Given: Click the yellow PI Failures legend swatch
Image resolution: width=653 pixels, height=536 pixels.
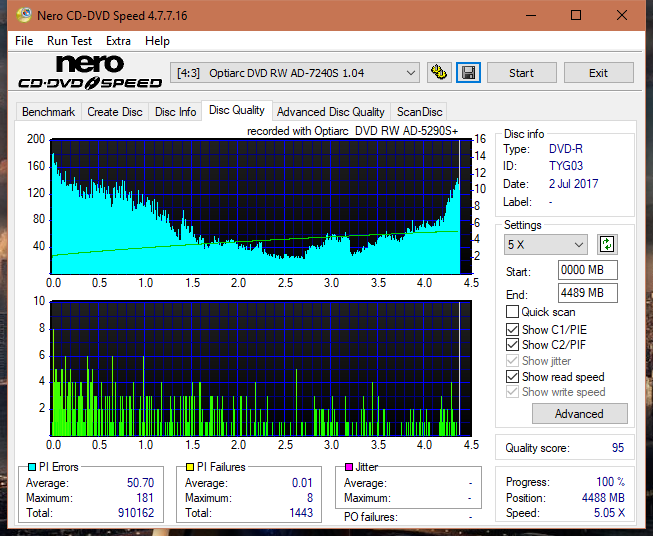Looking at the screenshot, I should click(x=190, y=467).
